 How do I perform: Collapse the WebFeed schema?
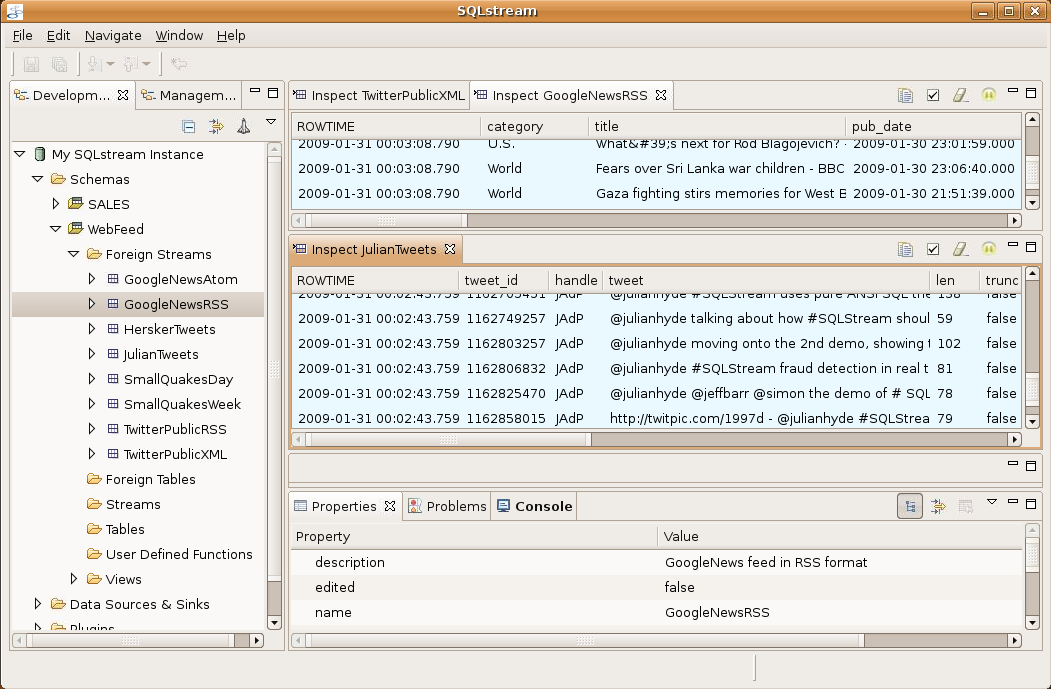tap(56, 229)
